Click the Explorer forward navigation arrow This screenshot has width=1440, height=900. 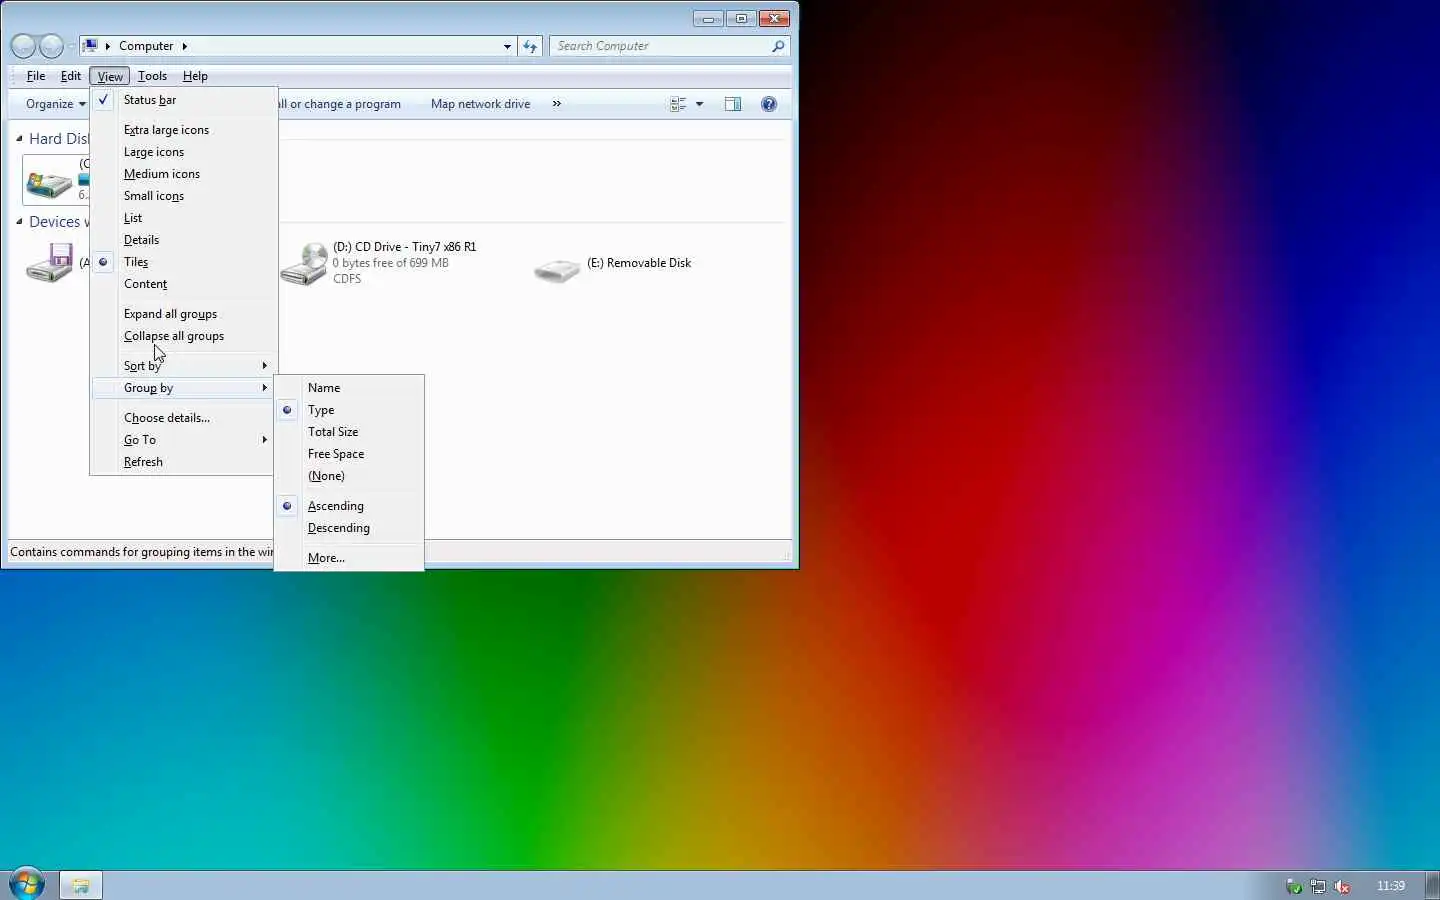pyautogui.click(x=51, y=46)
